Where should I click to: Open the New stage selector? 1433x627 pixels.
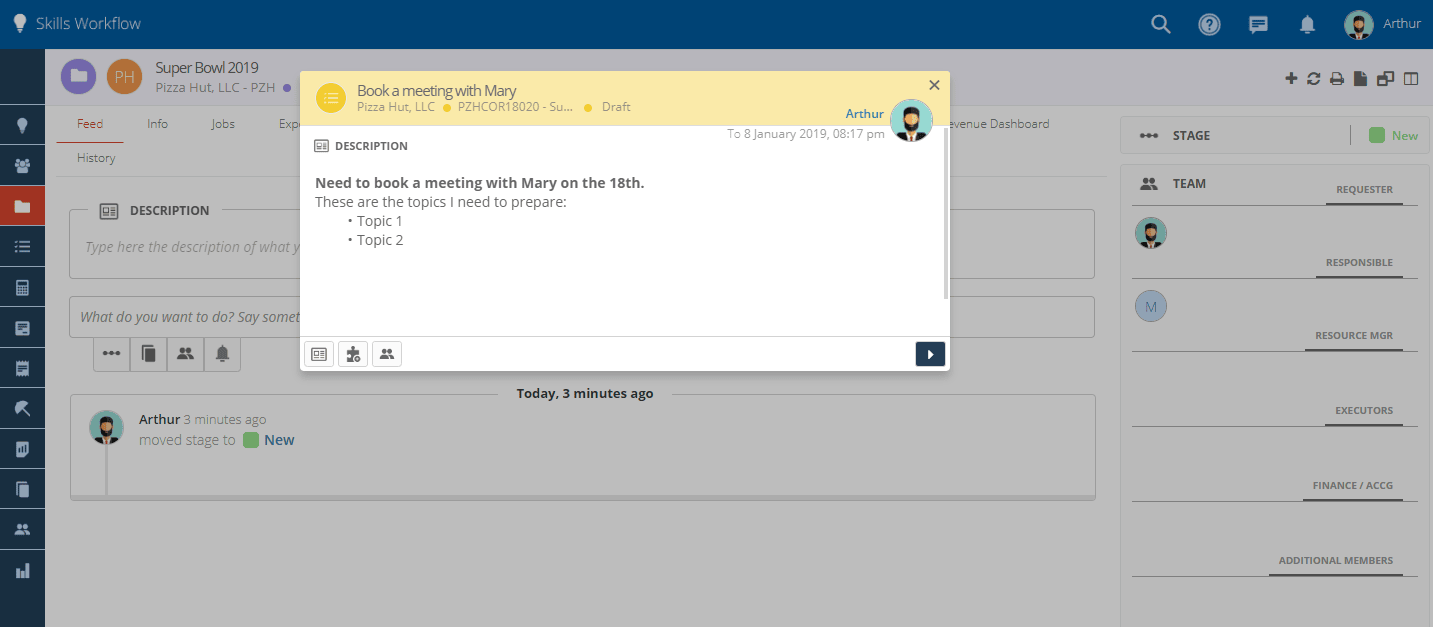[1393, 136]
